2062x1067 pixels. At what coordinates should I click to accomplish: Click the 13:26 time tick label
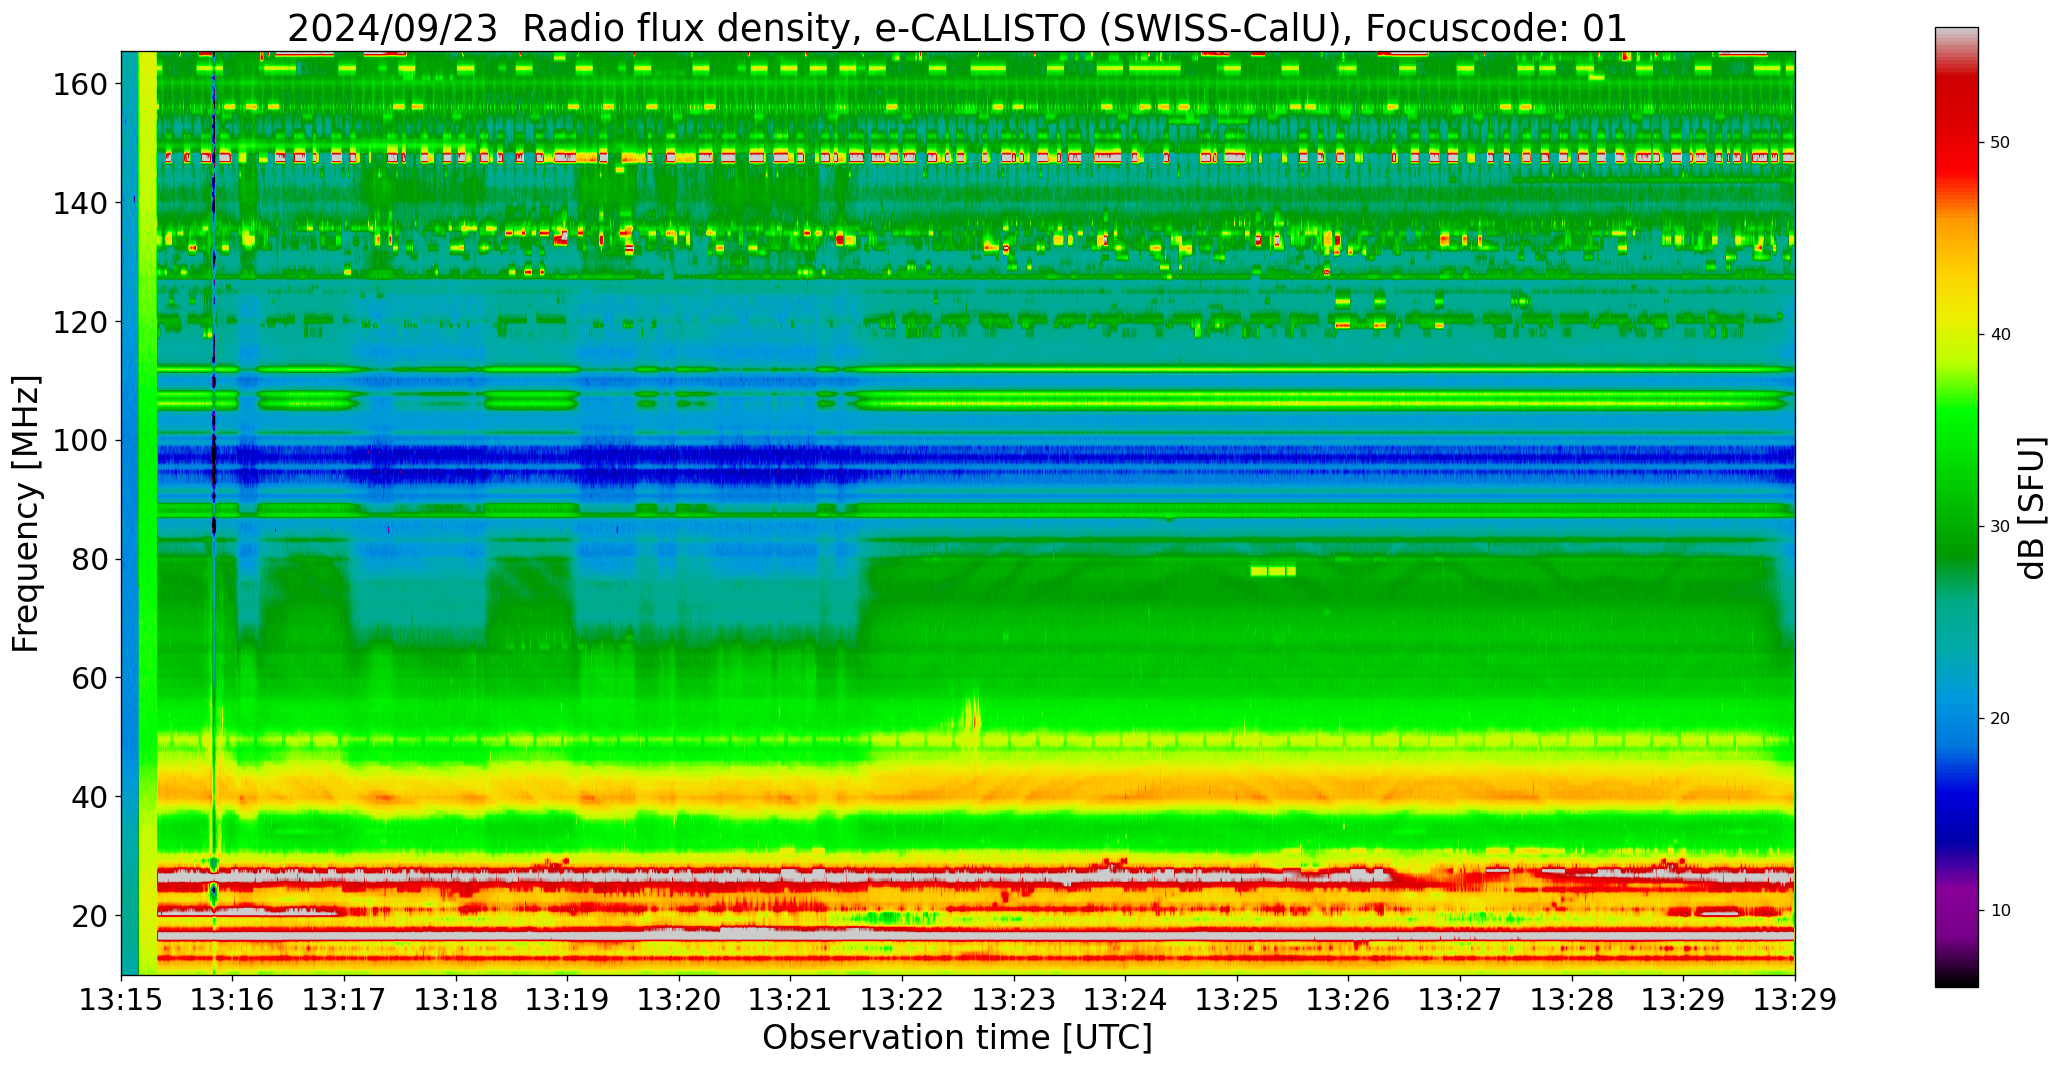point(1349,1000)
